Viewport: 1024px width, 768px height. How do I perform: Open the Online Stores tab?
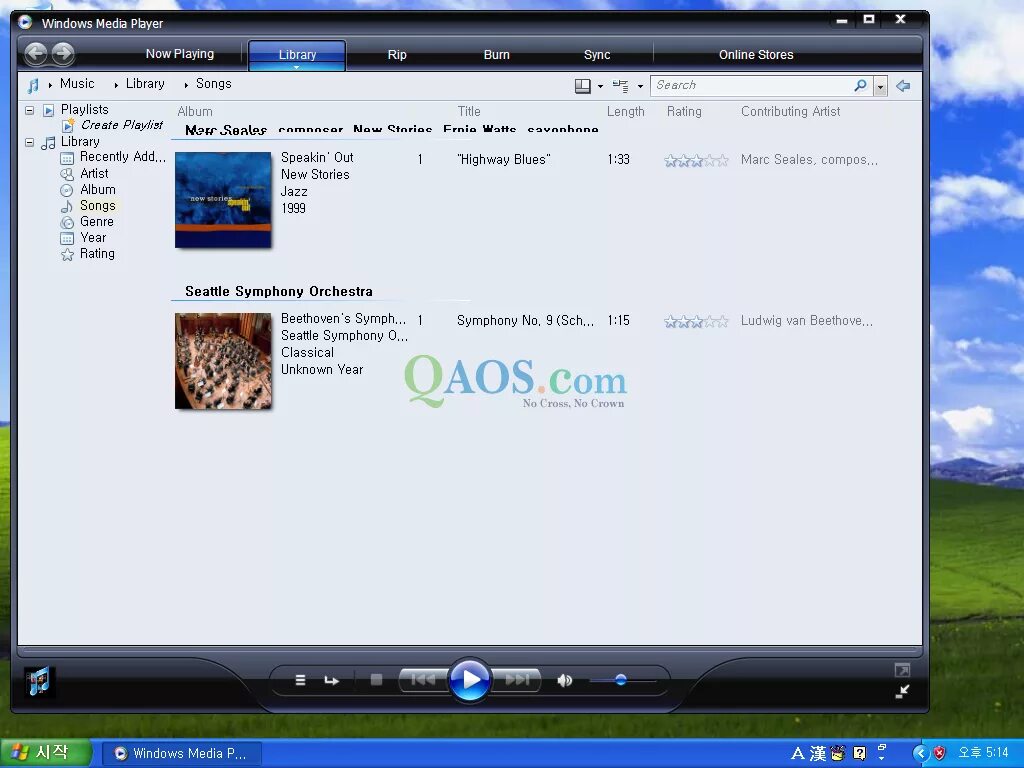tap(756, 55)
